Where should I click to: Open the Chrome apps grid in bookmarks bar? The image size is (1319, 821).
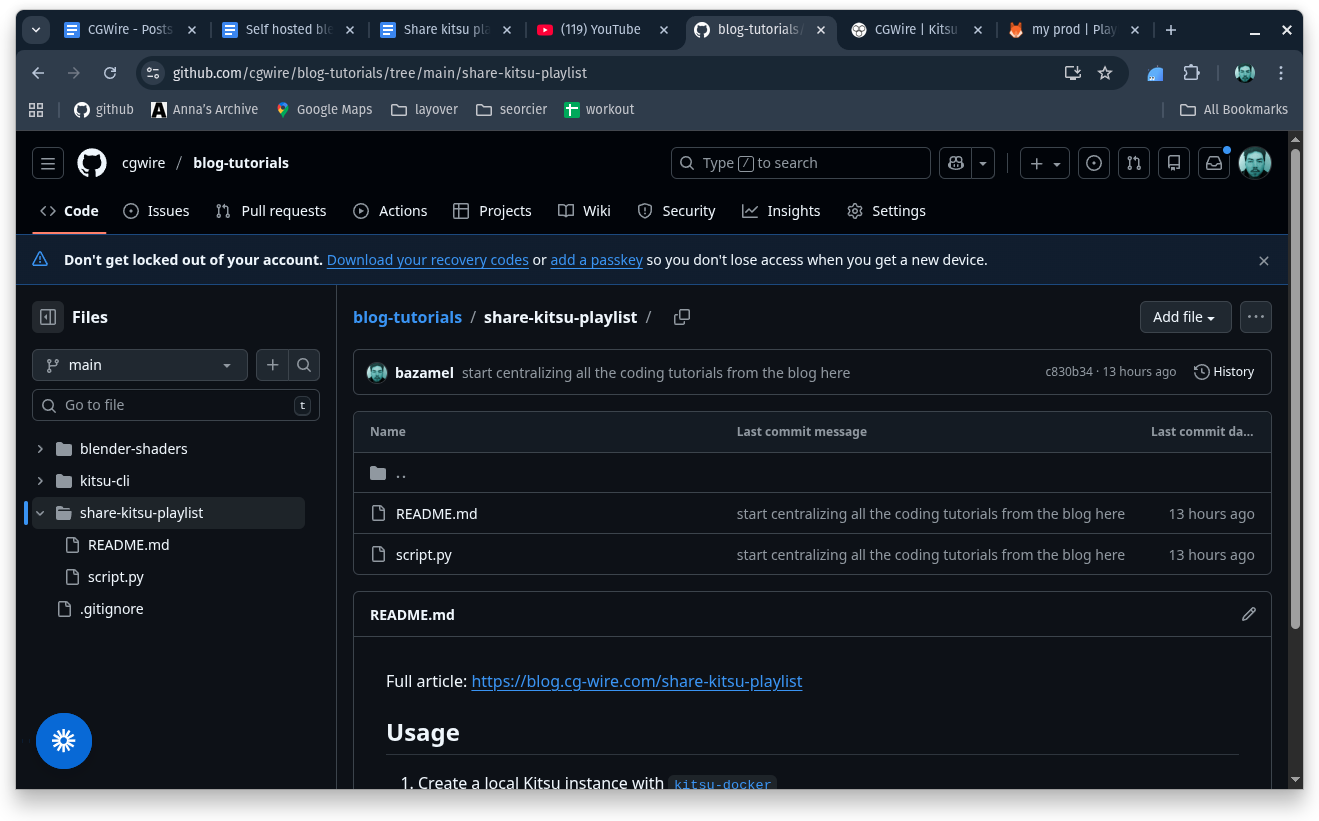(36, 109)
